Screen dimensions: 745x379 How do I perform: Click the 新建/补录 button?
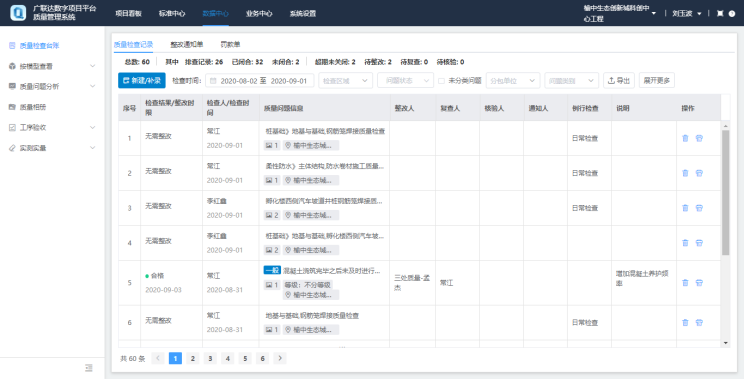pos(142,81)
